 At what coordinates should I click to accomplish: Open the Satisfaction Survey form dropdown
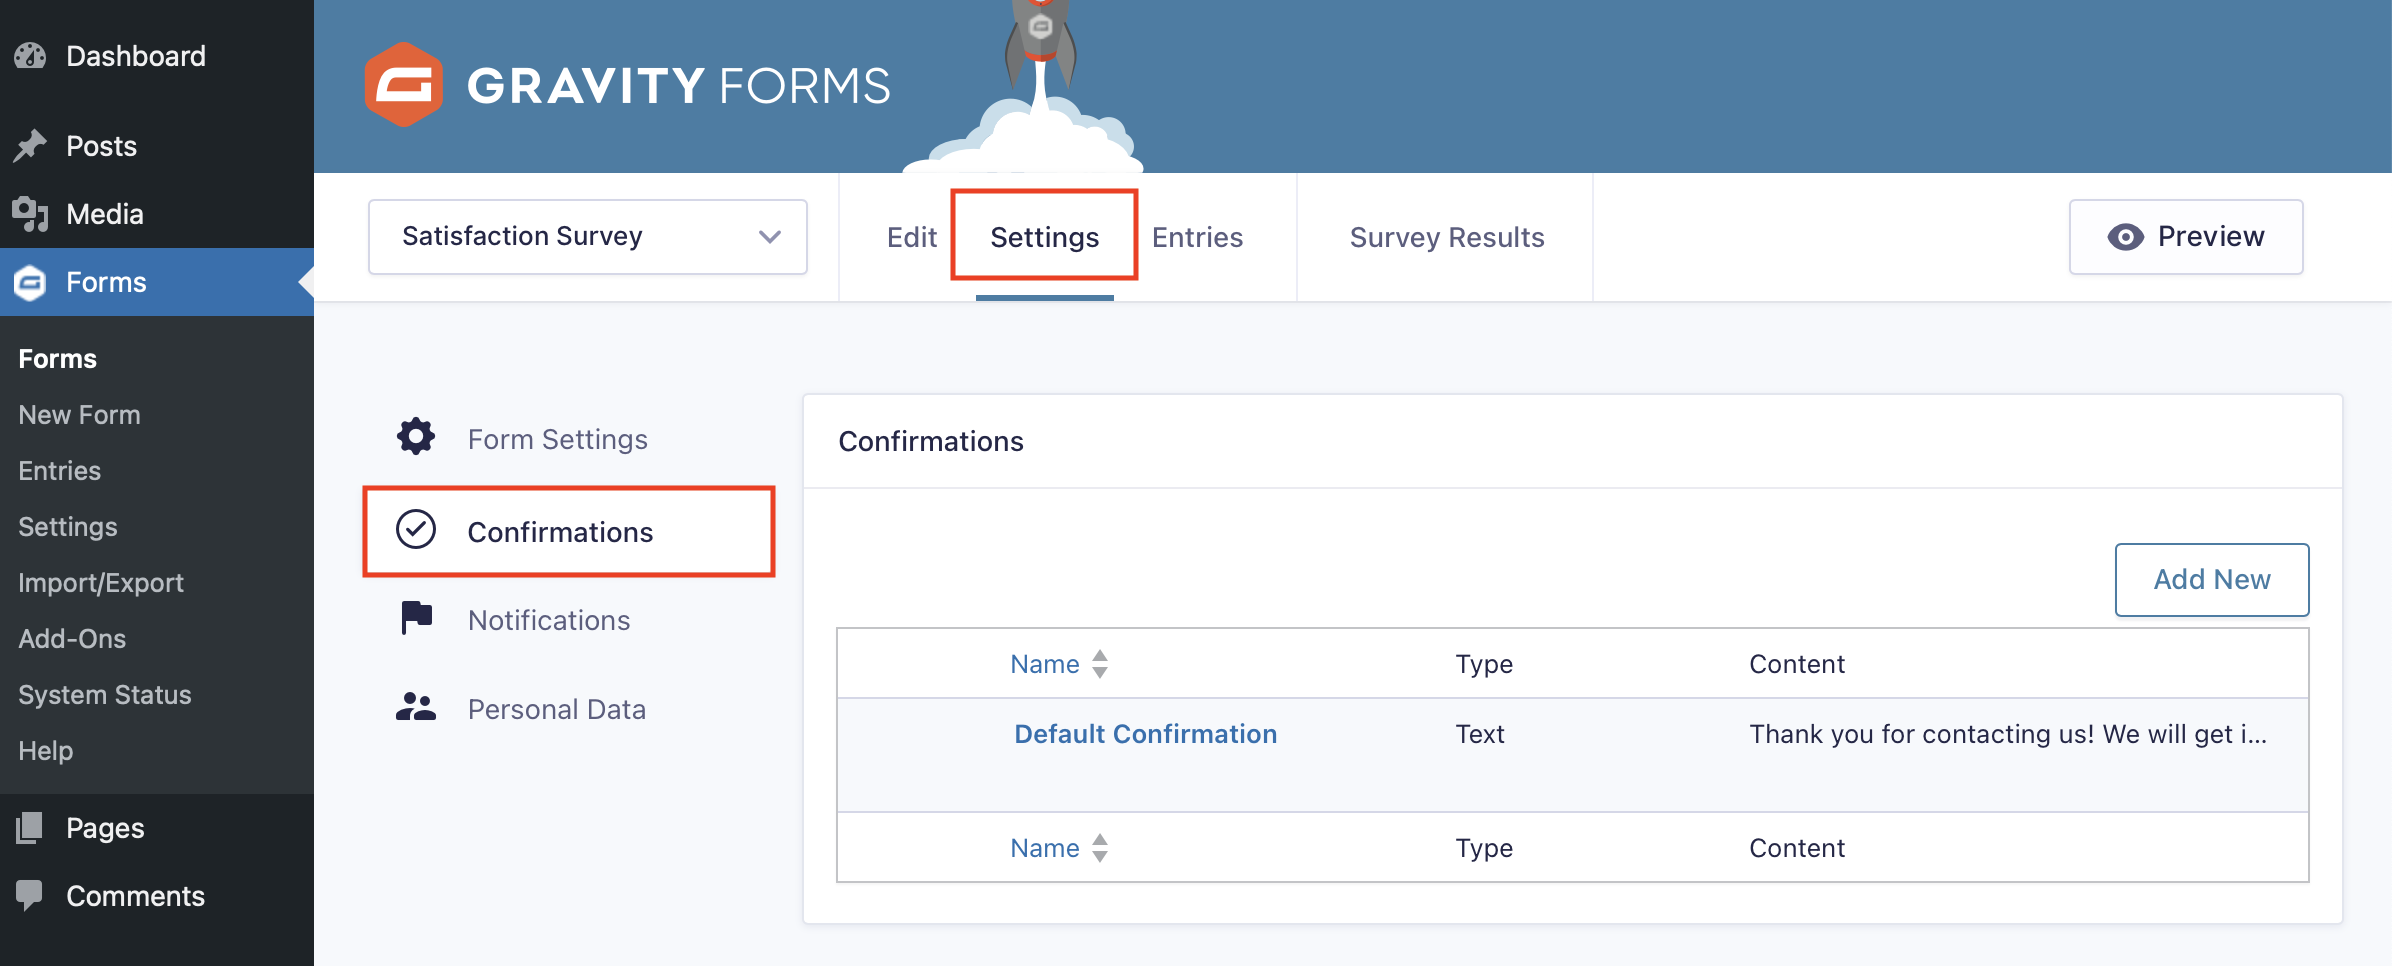point(588,237)
